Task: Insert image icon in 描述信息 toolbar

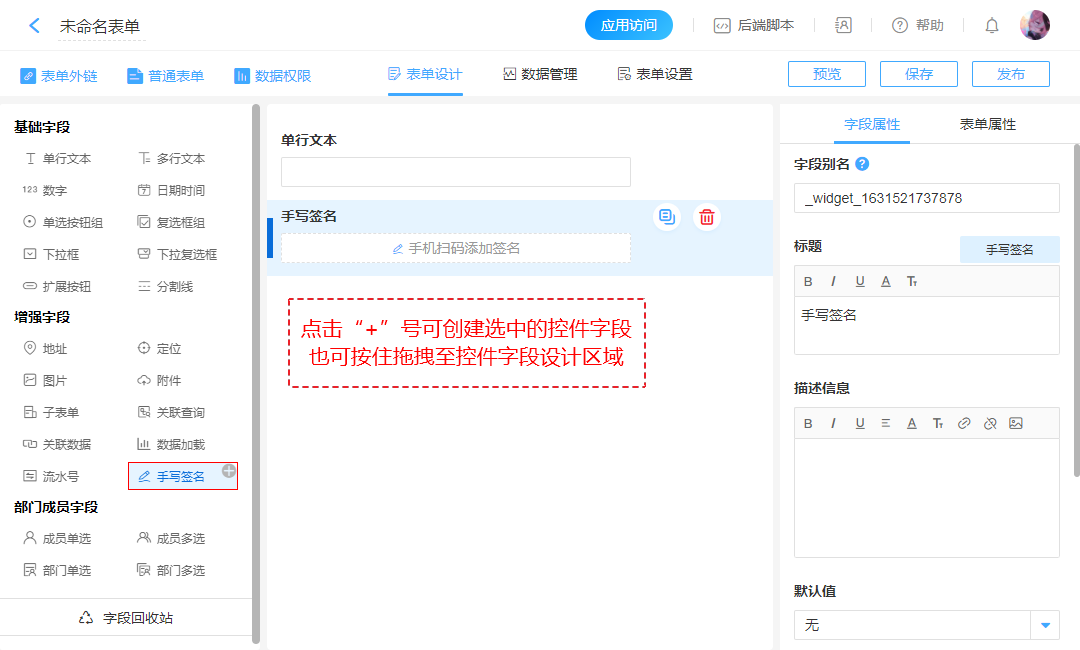Action: 1016,424
